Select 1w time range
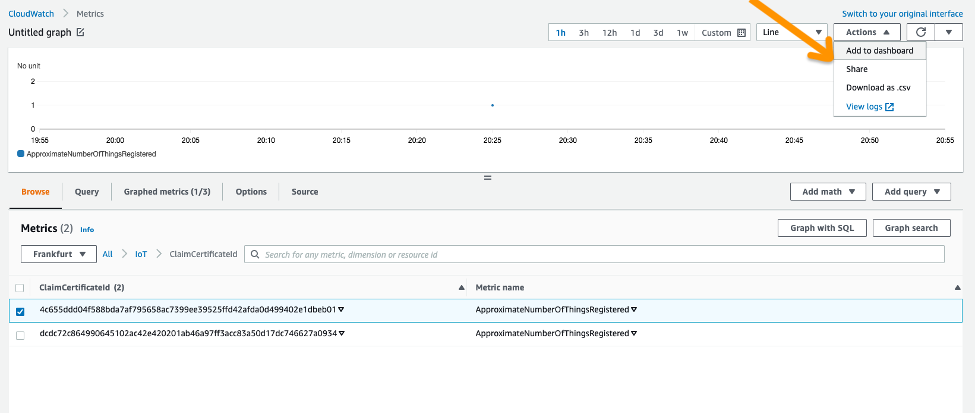This screenshot has width=977, height=414. pos(682,33)
